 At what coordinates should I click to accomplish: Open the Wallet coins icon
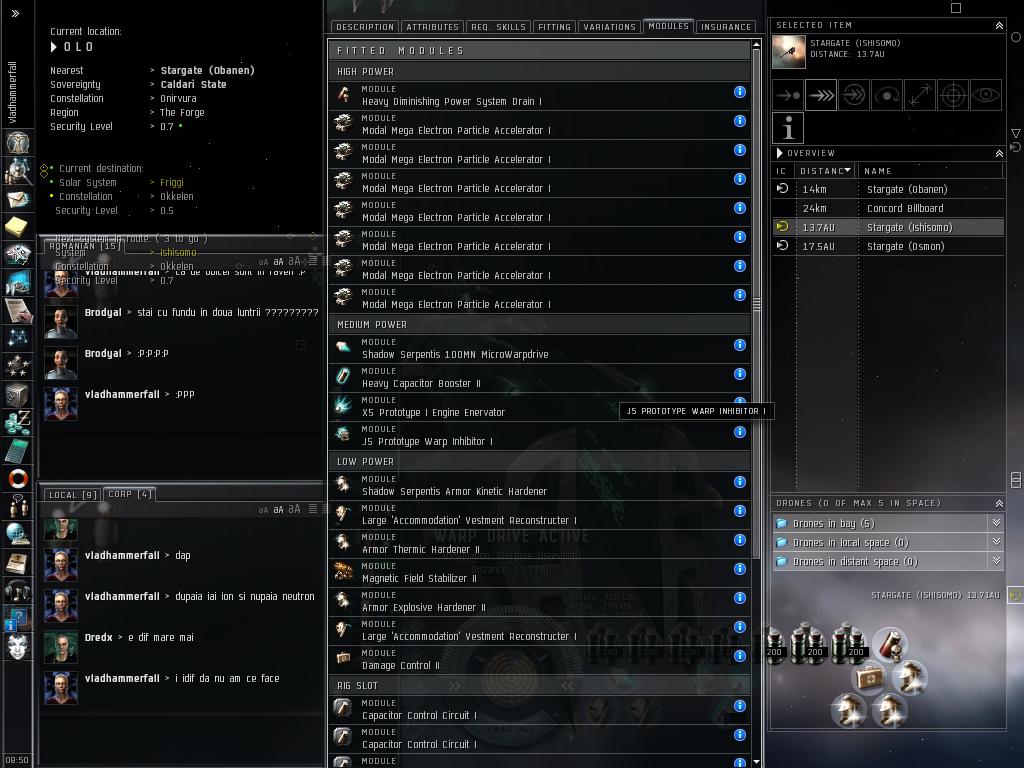(x=18, y=423)
